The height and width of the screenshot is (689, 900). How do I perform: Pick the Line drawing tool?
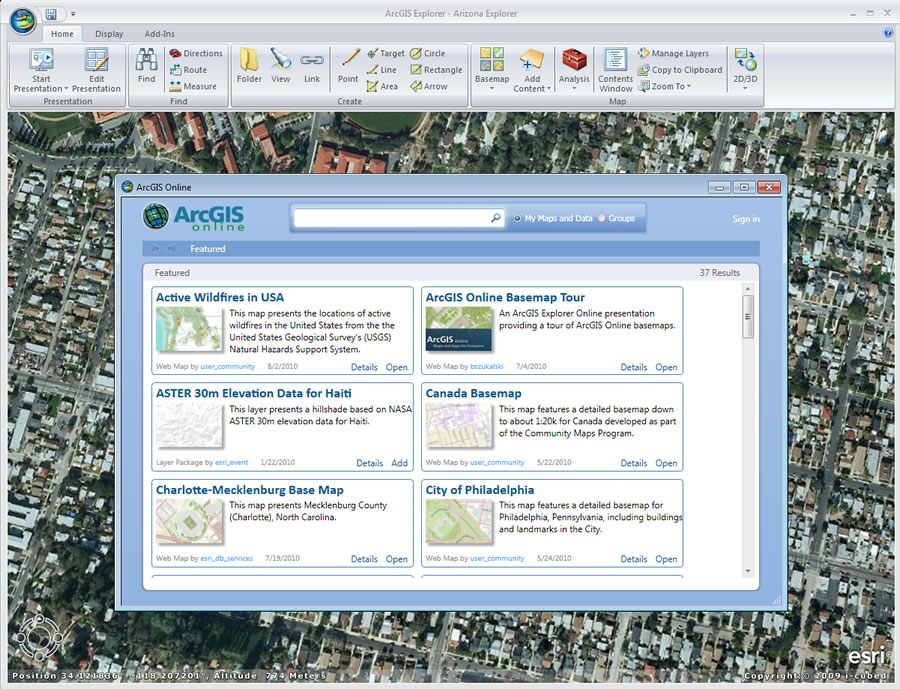382,70
